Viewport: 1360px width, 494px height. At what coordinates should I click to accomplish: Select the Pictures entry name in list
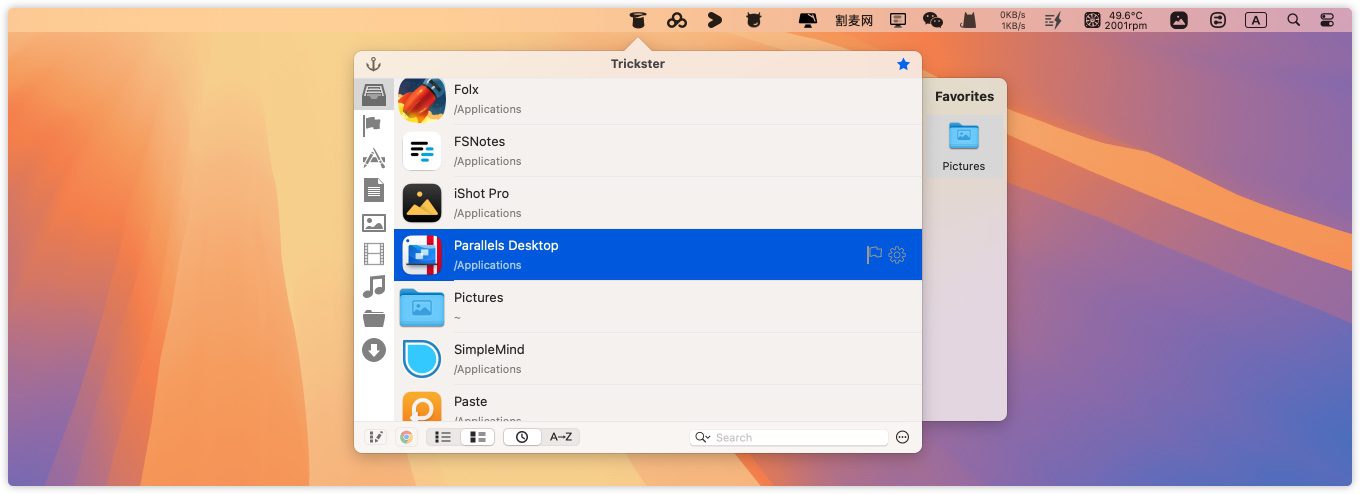(478, 297)
